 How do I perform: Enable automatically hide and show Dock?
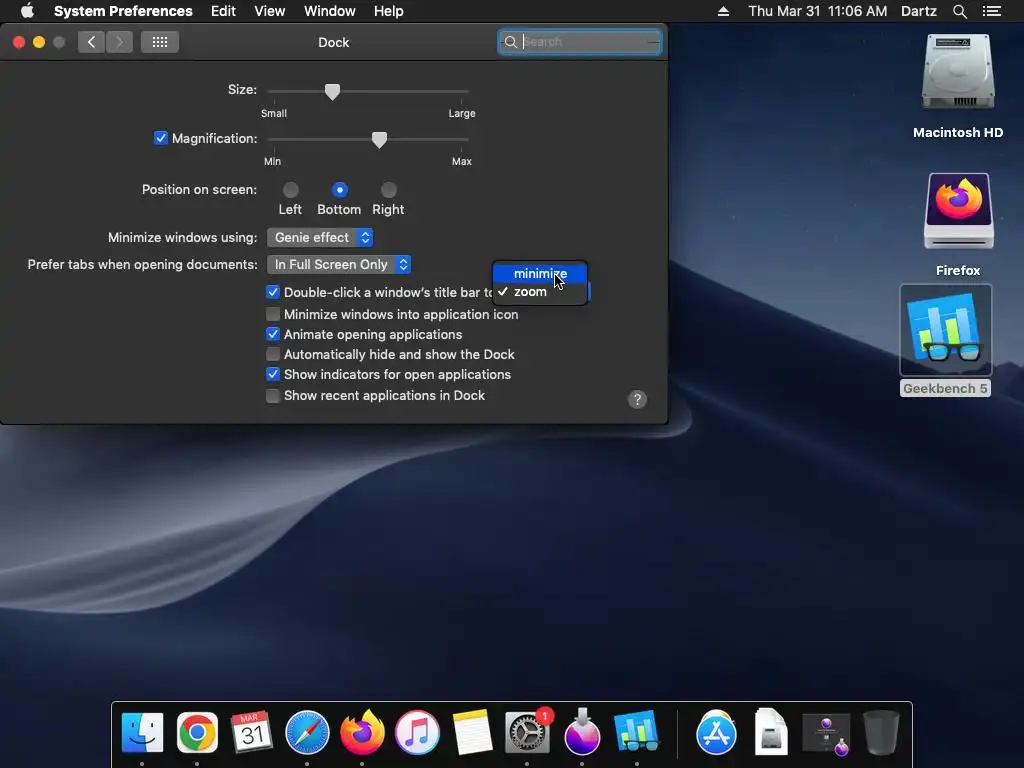tap(273, 354)
